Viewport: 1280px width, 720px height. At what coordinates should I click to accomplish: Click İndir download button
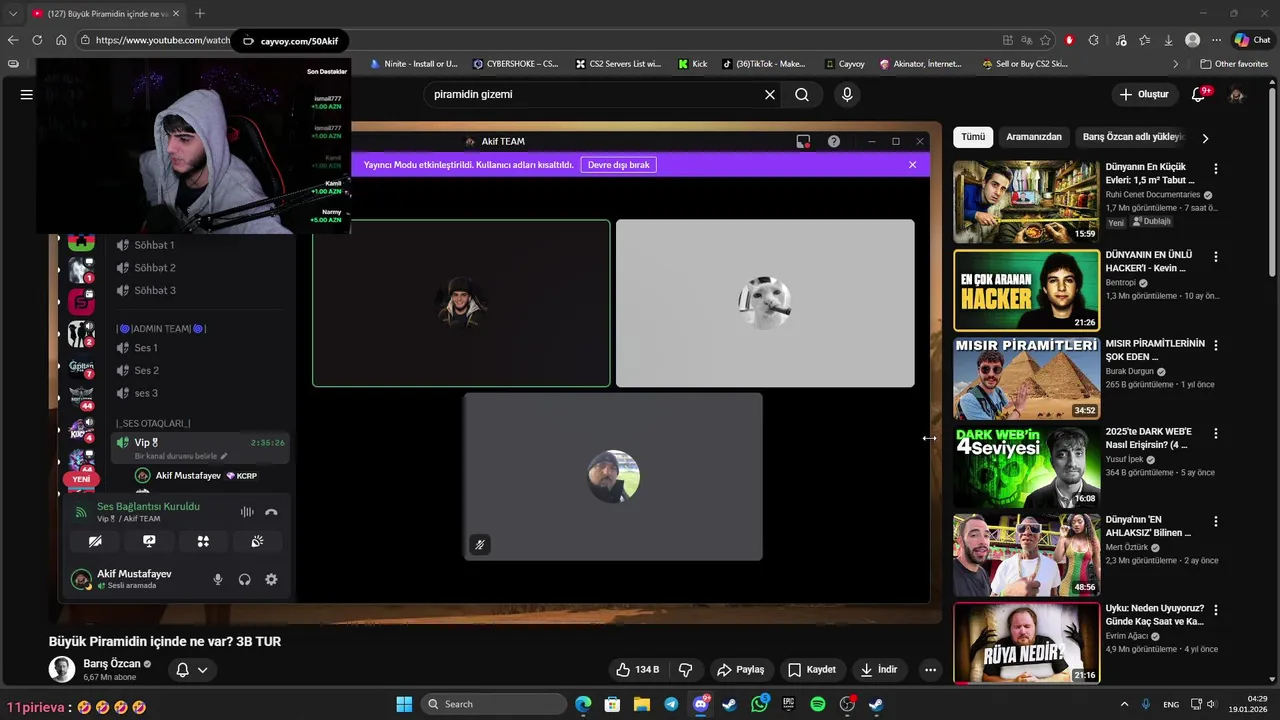pos(879,670)
